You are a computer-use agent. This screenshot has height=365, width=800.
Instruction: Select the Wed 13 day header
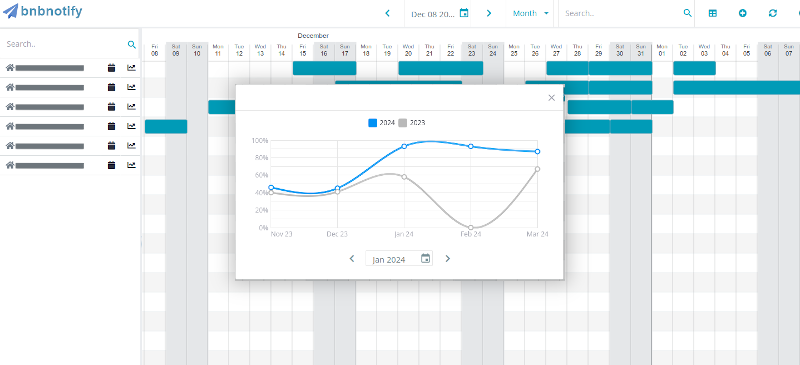260,50
